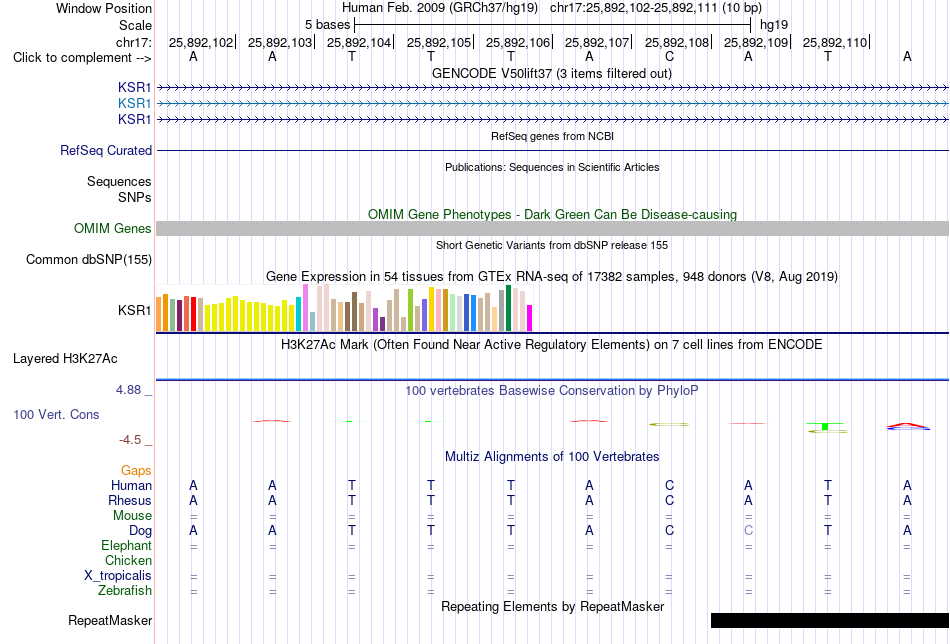Image resolution: width=950 pixels, height=644 pixels.
Task: Open the GENCODE V50lift37 track title
Action: [551, 73]
